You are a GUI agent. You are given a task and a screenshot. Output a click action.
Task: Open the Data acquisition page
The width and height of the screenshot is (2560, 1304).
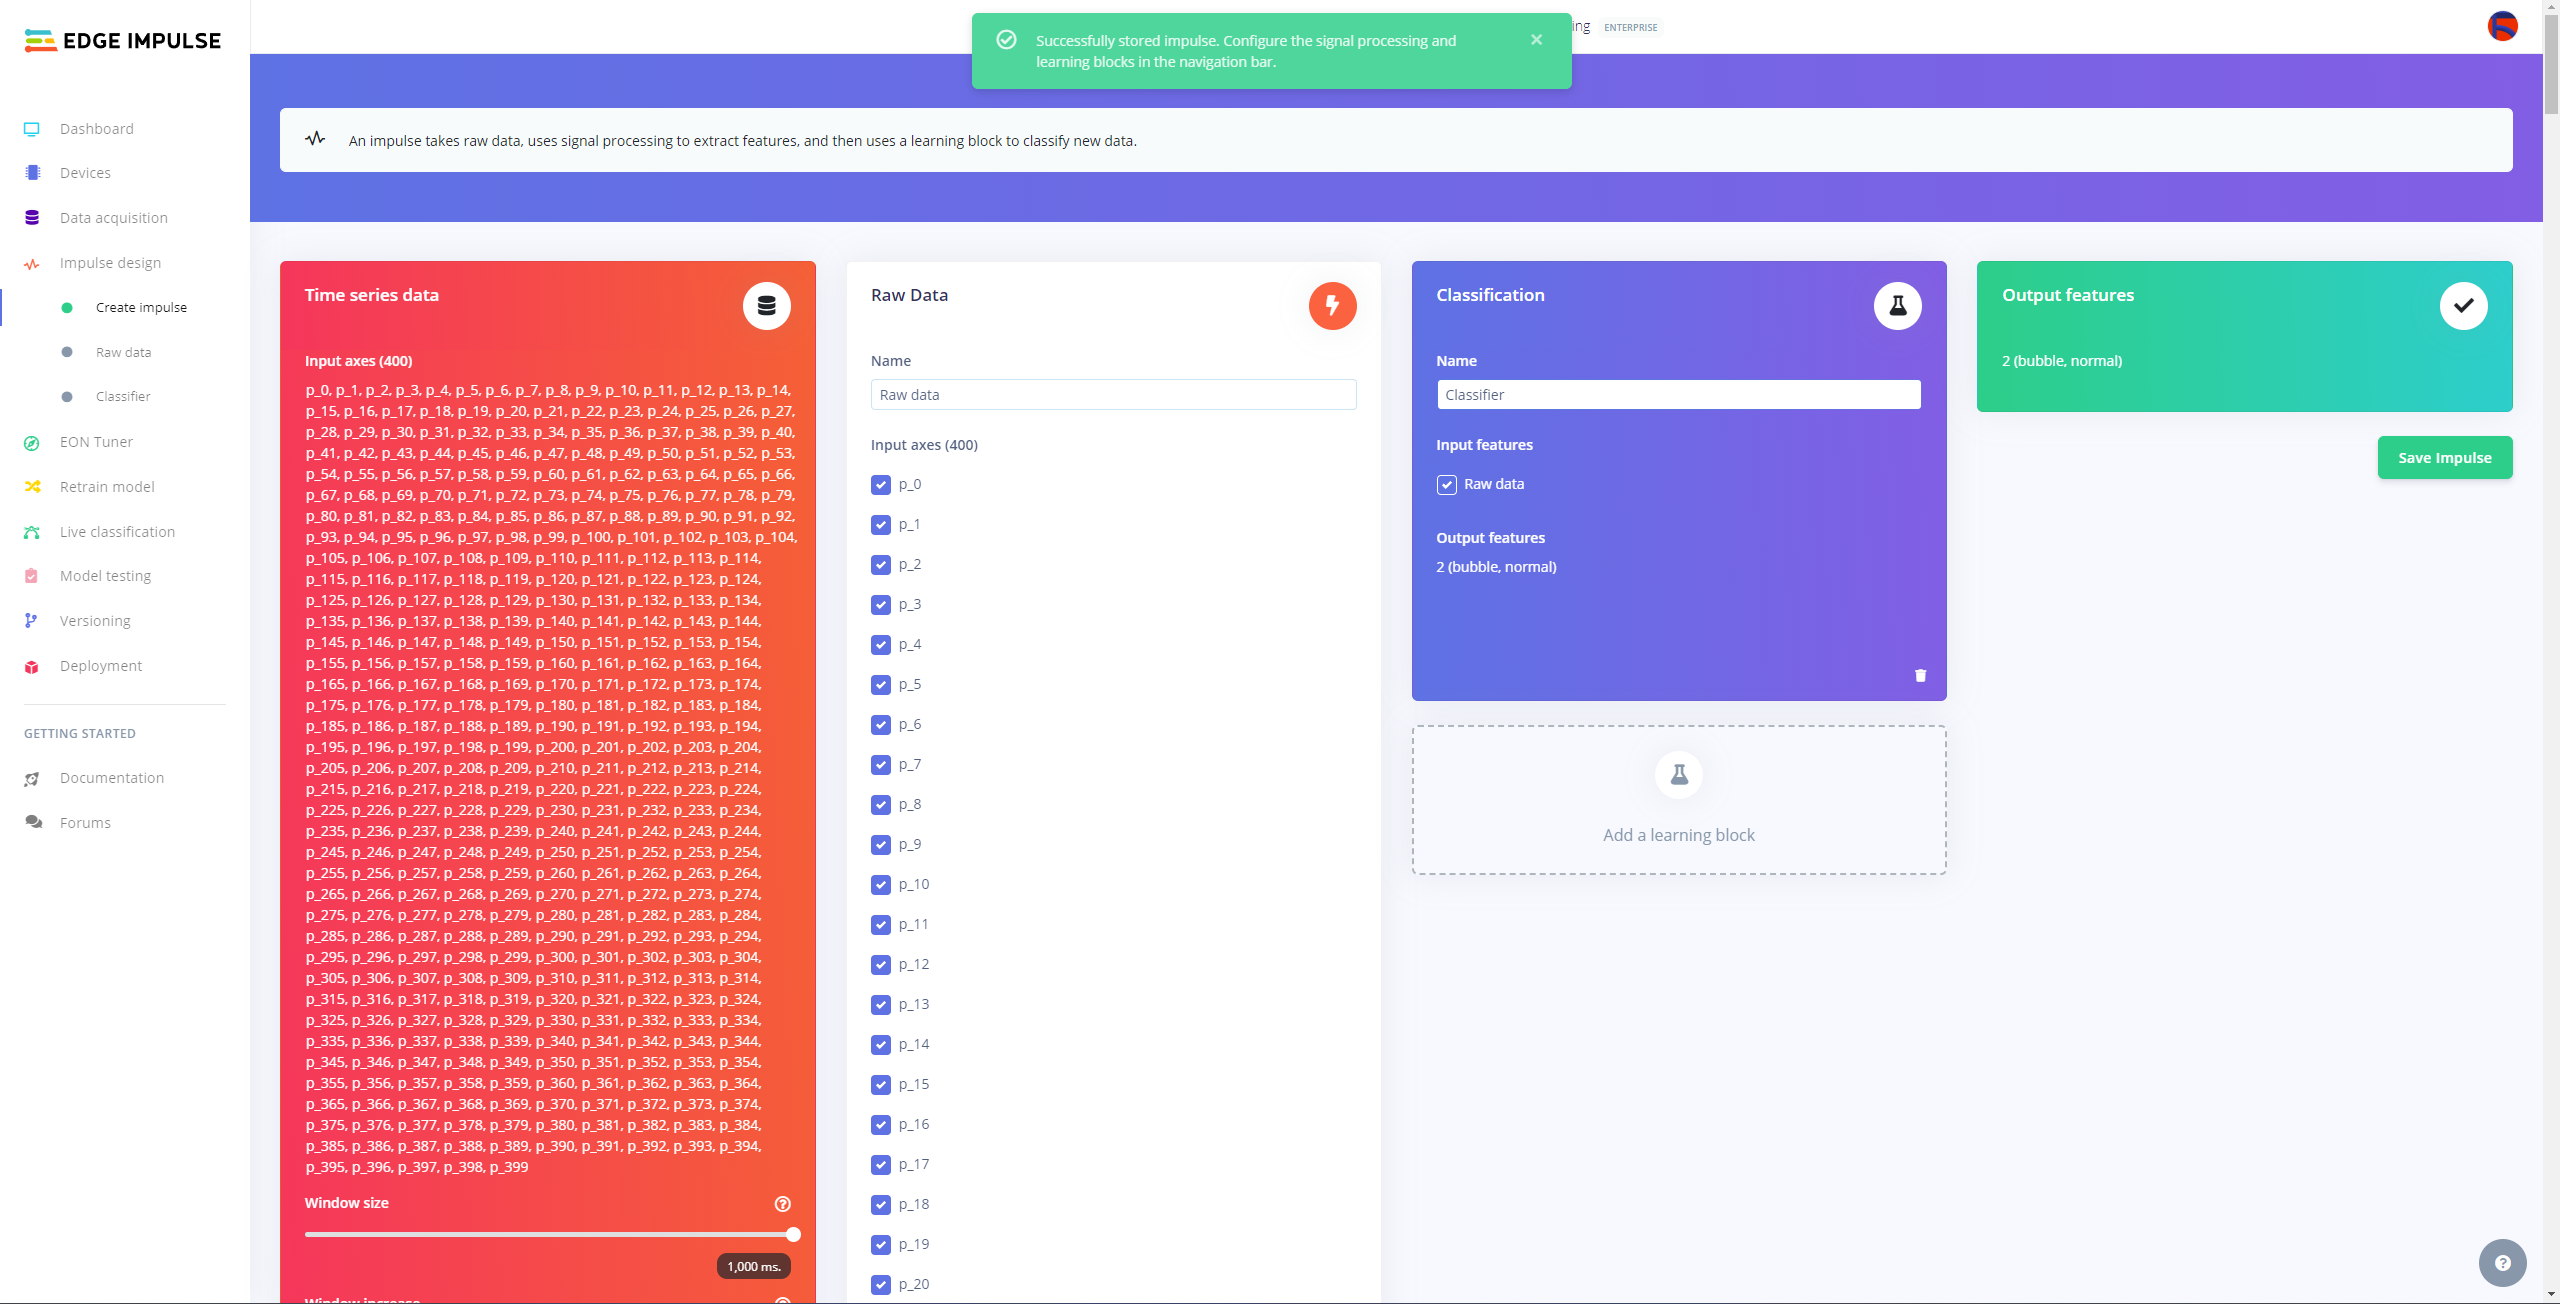click(113, 218)
